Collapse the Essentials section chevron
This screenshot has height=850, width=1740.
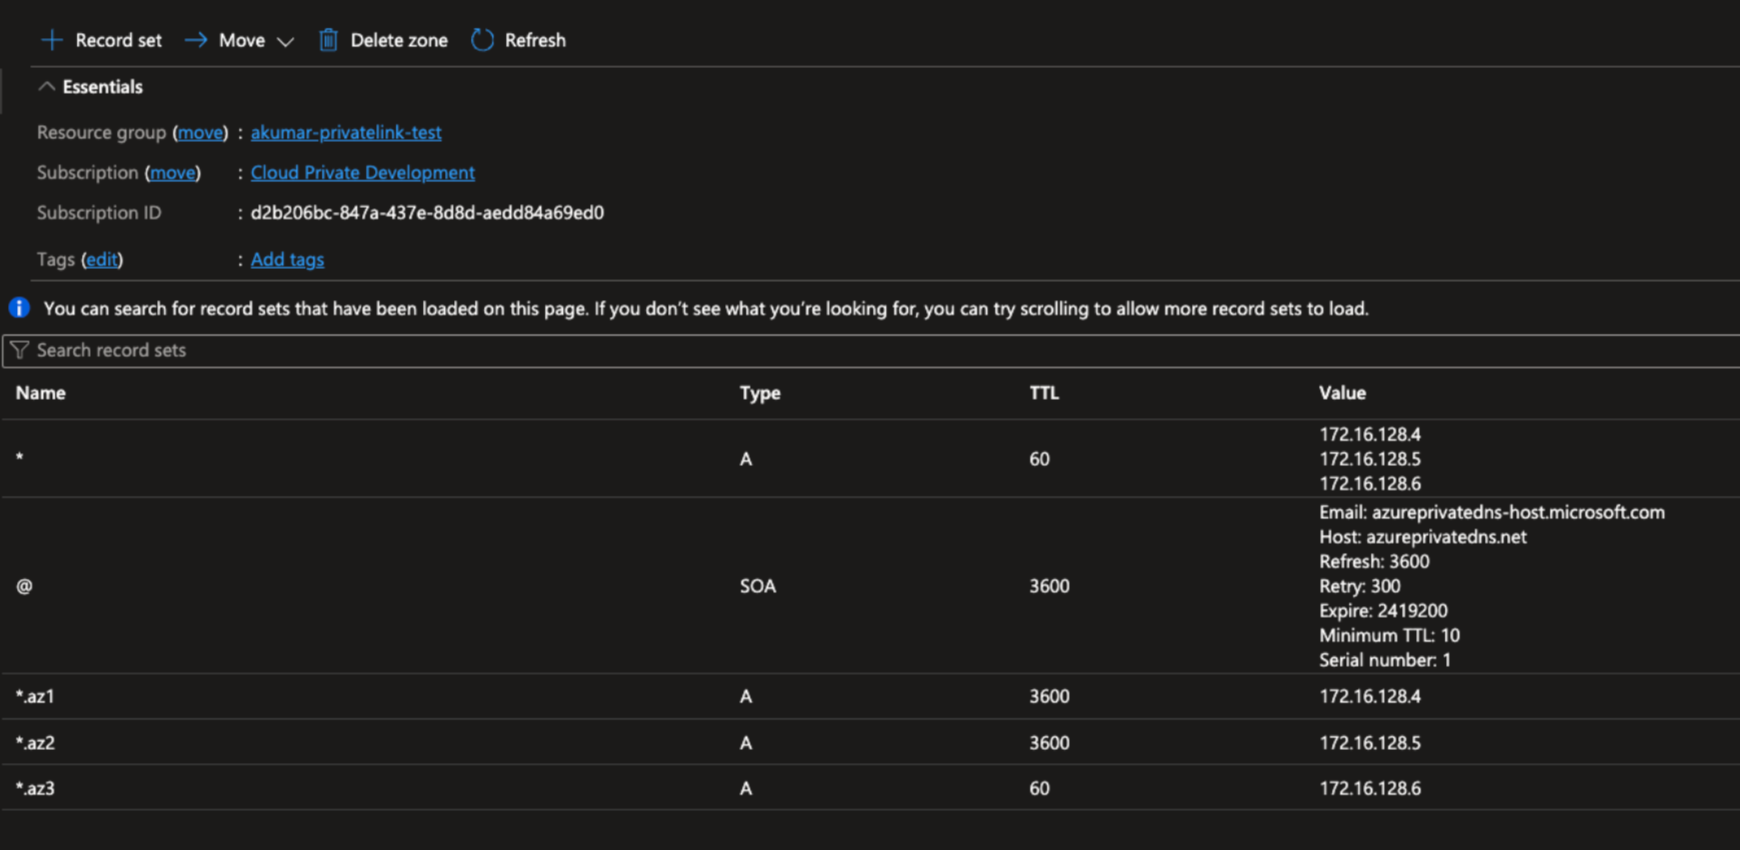tap(46, 87)
